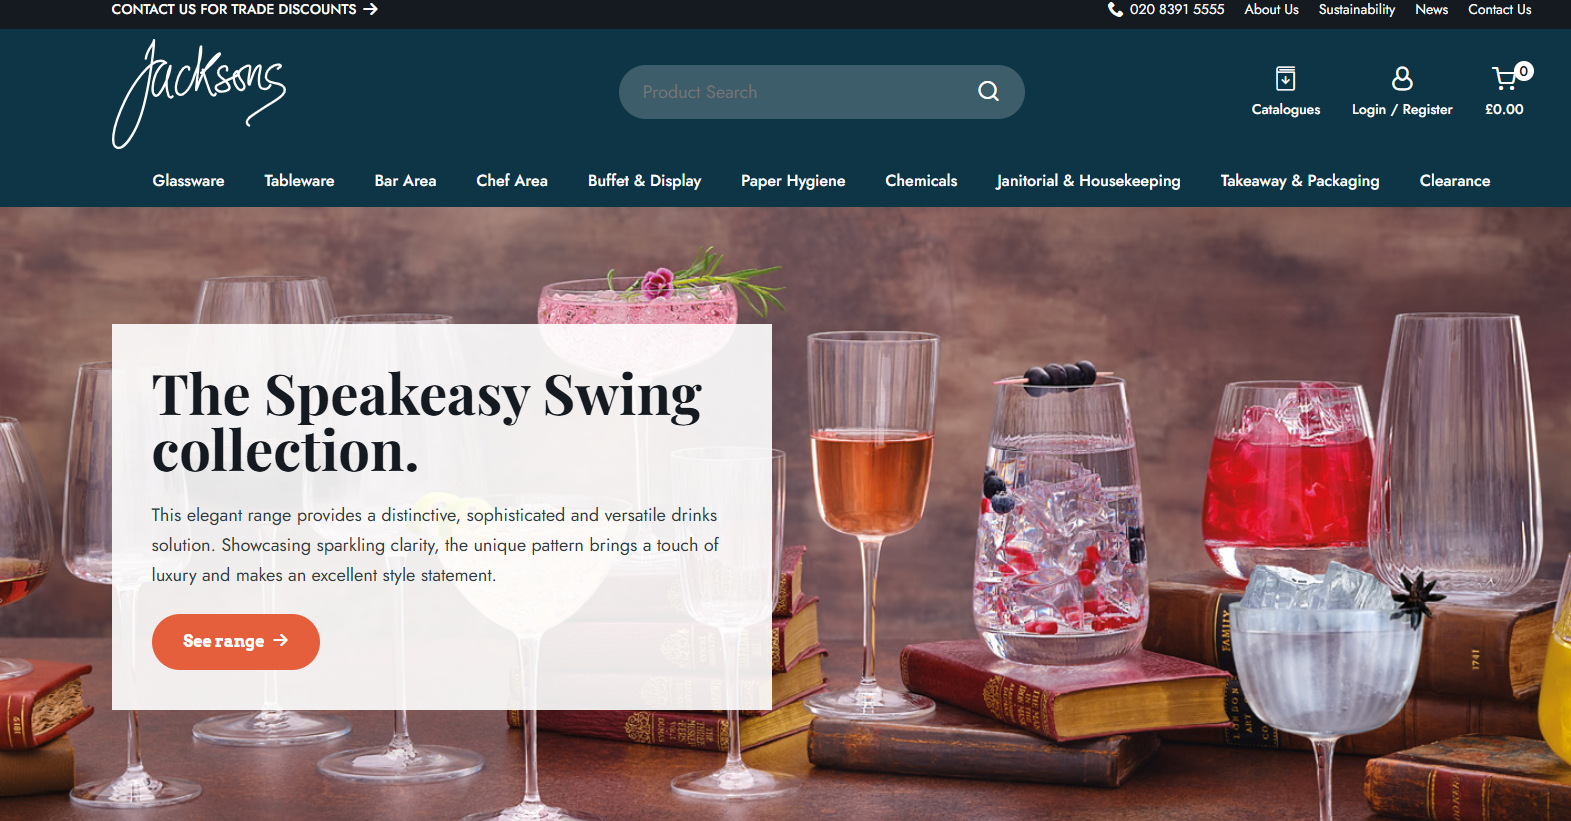Open the Glassware menu
This screenshot has width=1571, height=821.
coord(188,181)
